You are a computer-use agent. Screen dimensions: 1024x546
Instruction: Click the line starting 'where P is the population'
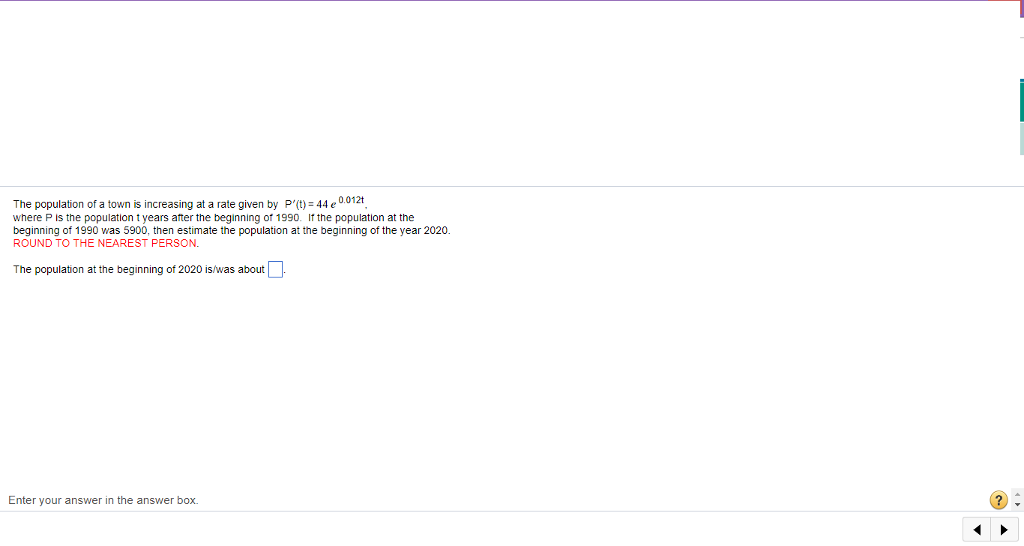click(x=214, y=217)
